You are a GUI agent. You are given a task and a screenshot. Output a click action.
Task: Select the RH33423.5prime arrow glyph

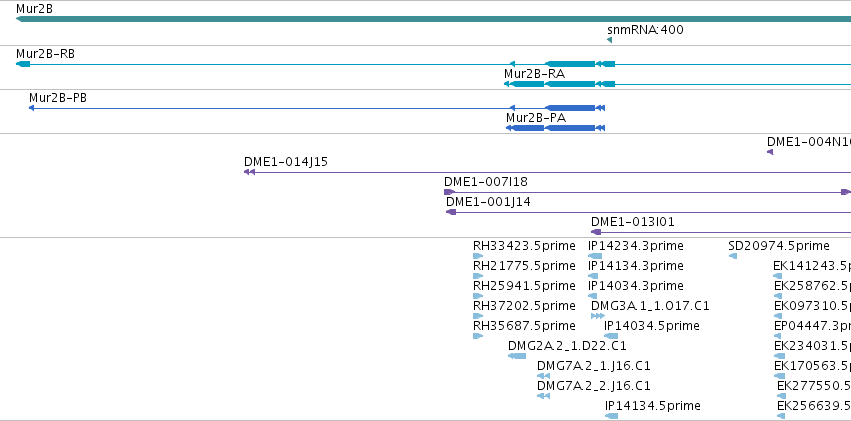coord(478,256)
